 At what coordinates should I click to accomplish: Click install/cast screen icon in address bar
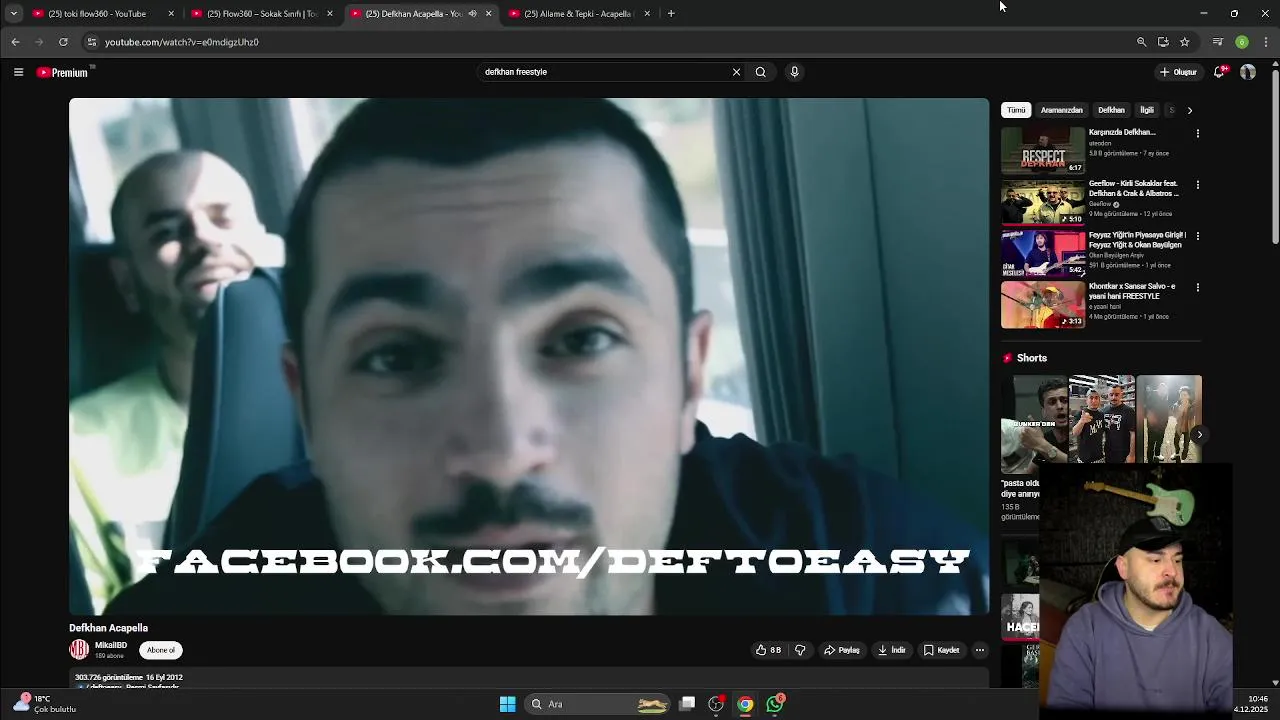1163,42
